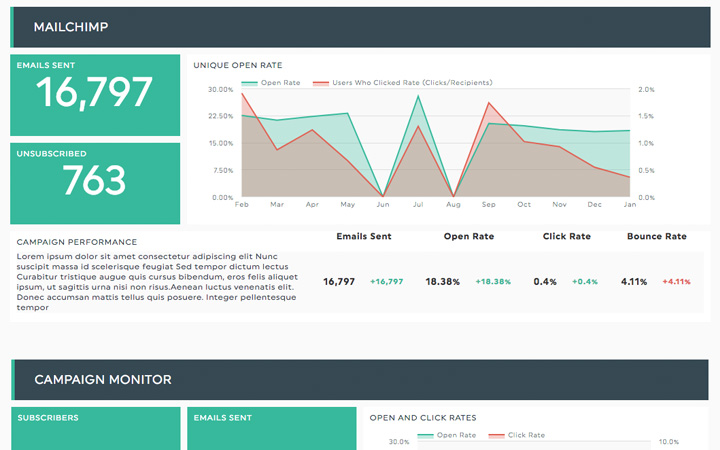This screenshot has width=720, height=450.
Task: Click the Jan label on the chart axis
Action: click(x=630, y=204)
